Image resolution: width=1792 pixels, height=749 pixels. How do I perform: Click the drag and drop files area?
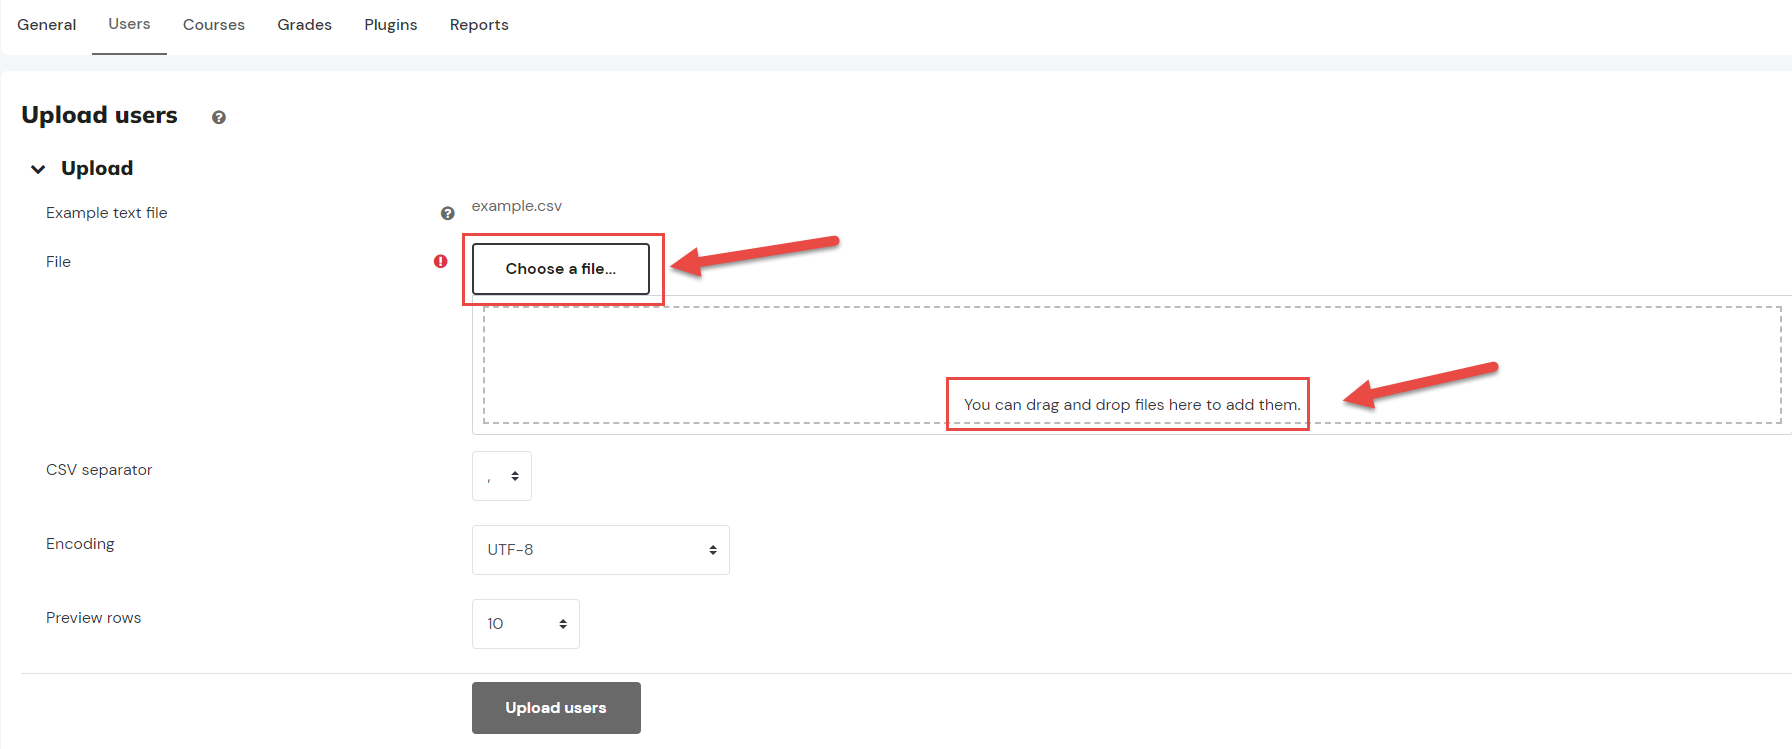pos(1132,365)
